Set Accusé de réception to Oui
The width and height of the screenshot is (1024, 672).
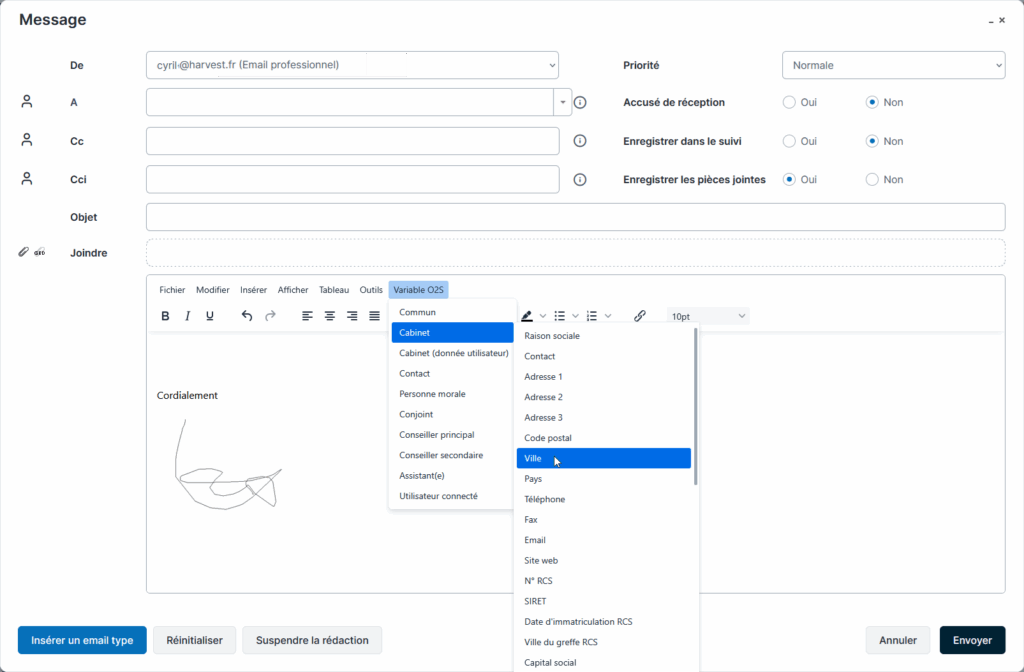pyautogui.click(x=789, y=102)
